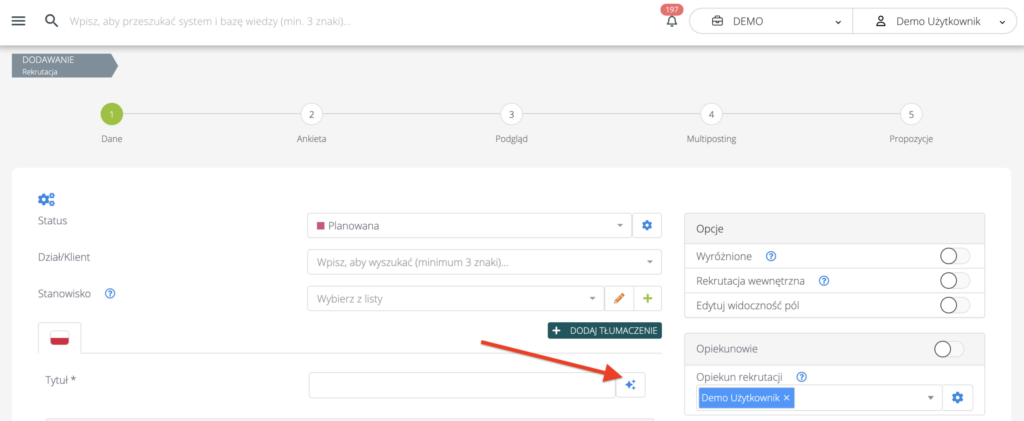Screen dimensions: 1024x421
Task: Click into the Tytuł input field
Action: click(x=462, y=384)
